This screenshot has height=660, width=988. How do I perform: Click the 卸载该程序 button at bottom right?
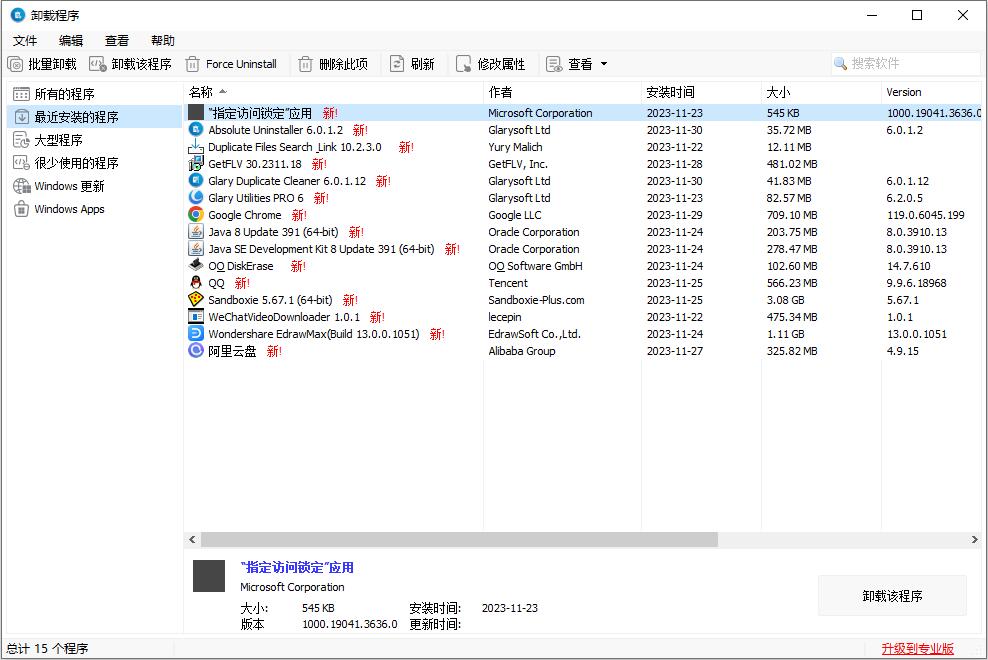891,594
